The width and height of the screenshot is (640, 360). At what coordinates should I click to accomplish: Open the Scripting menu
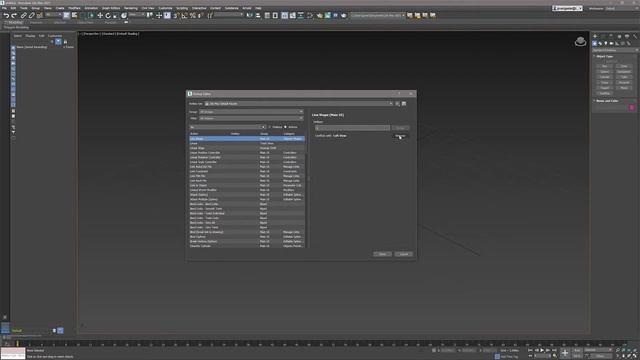click(x=182, y=8)
